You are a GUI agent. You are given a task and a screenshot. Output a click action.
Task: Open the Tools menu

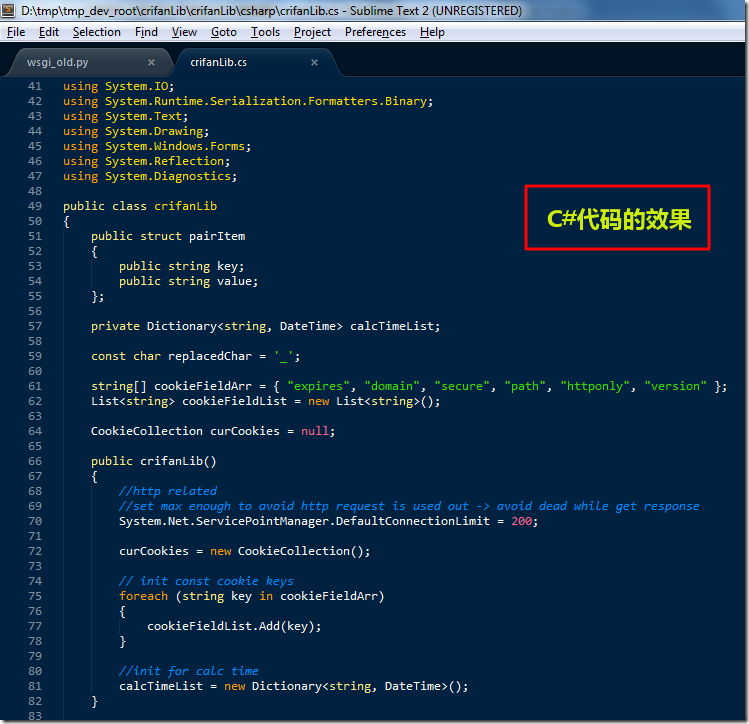tap(265, 32)
